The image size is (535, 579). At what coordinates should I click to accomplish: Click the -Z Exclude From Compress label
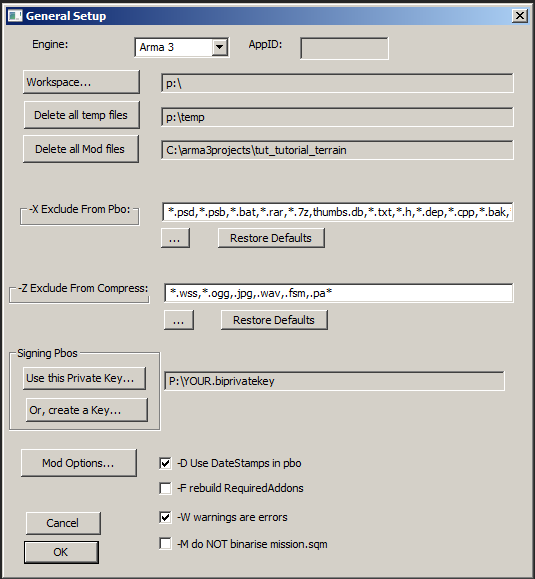point(83,288)
